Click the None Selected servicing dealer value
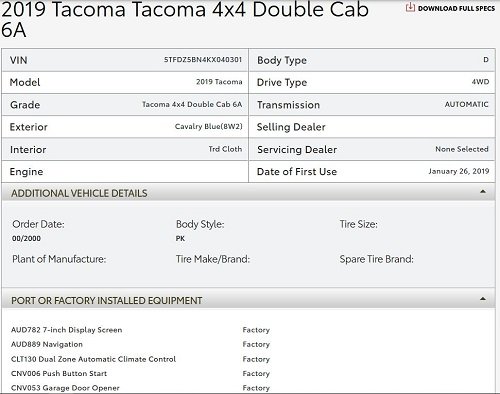The height and width of the screenshot is (394, 500). point(462,149)
